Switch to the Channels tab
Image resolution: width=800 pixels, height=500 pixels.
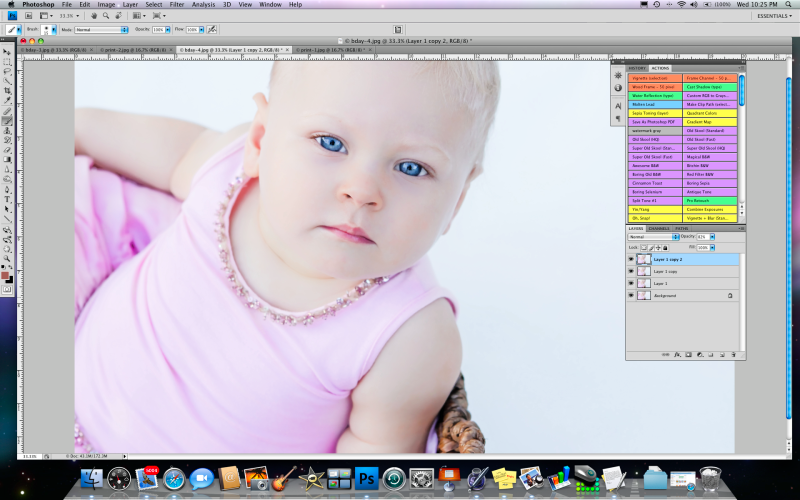pos(659,228)
